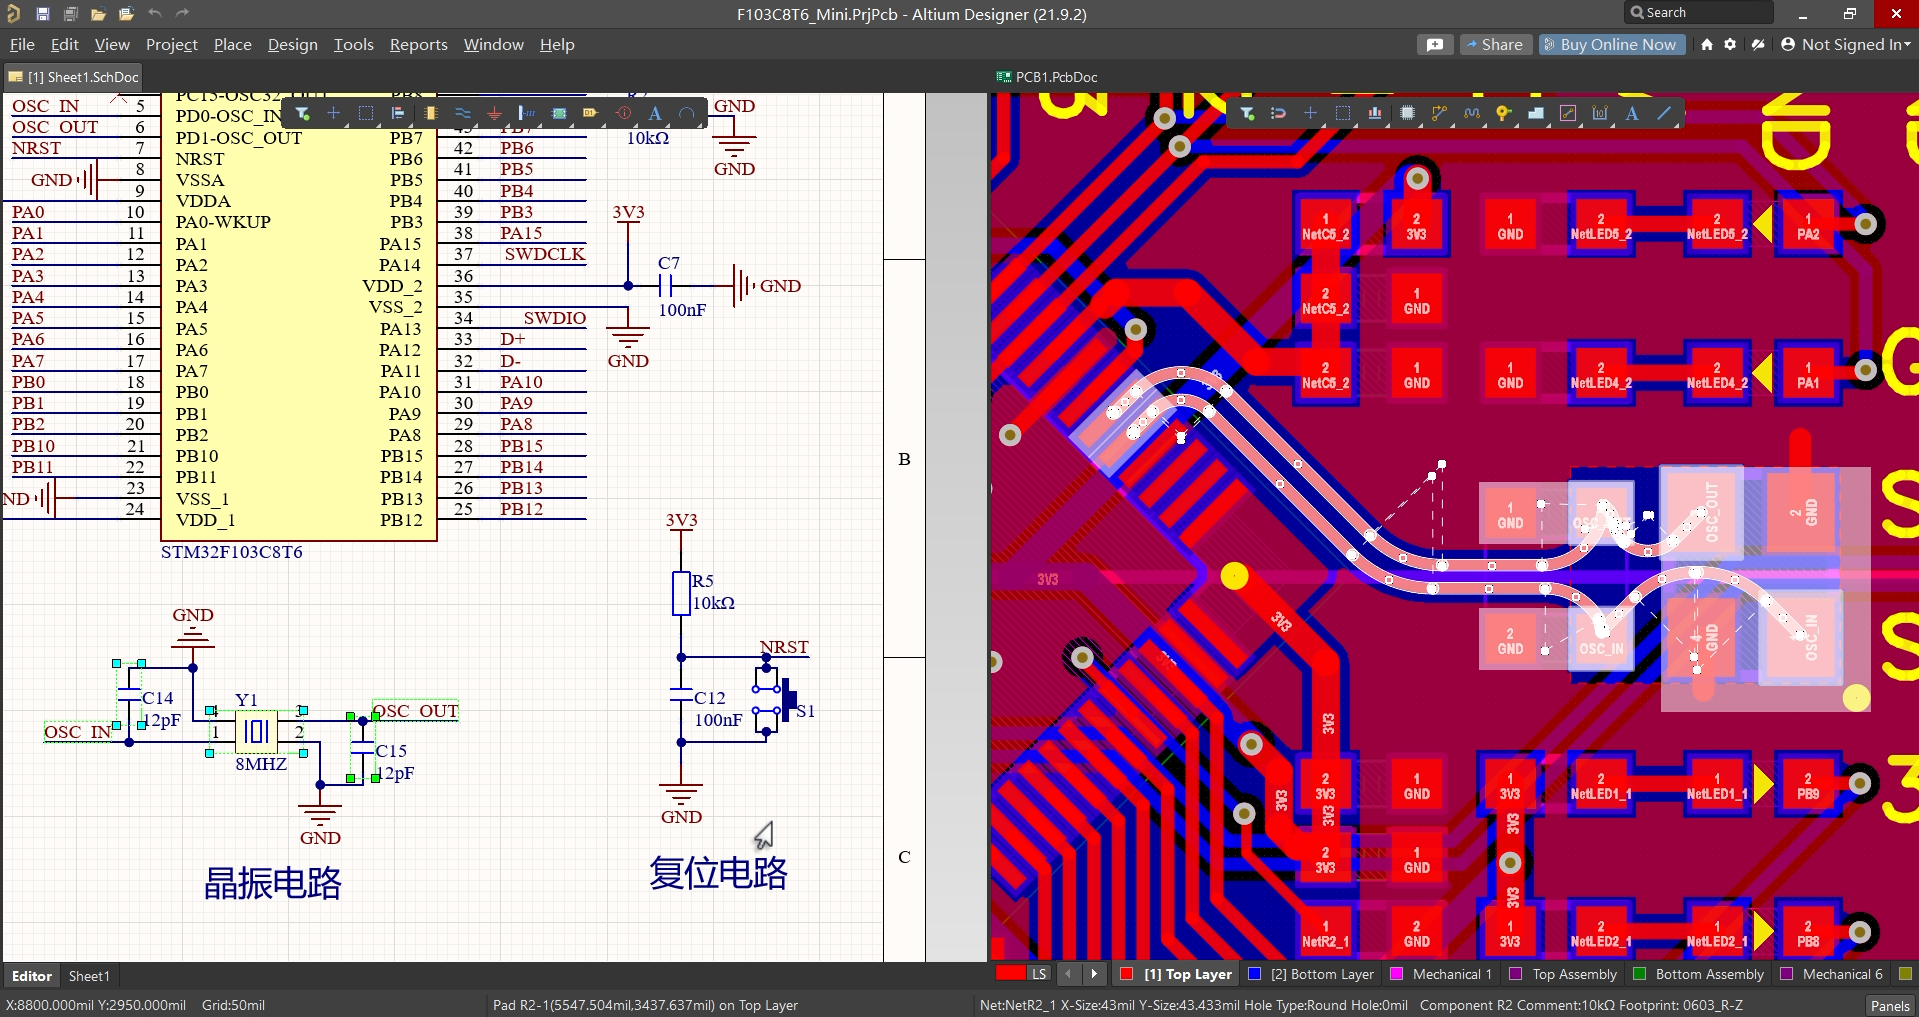Select the Place Arc tool in schematic toolbar
This screenshot has height=1017, width=1919.
pos(686,113)
